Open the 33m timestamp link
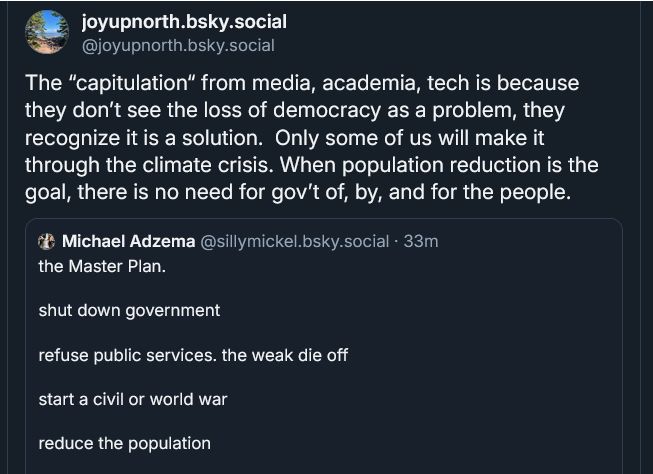 click(420, 242)
